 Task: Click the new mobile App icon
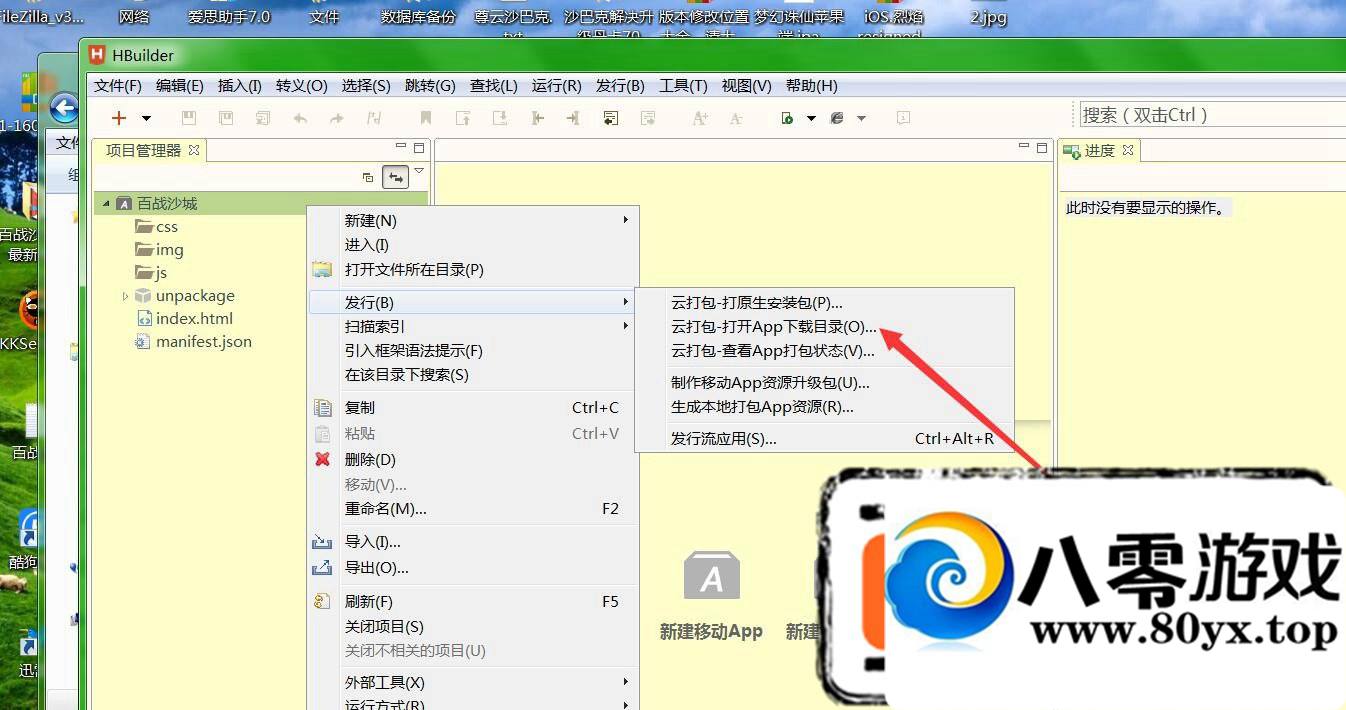[x=711, y=578]
